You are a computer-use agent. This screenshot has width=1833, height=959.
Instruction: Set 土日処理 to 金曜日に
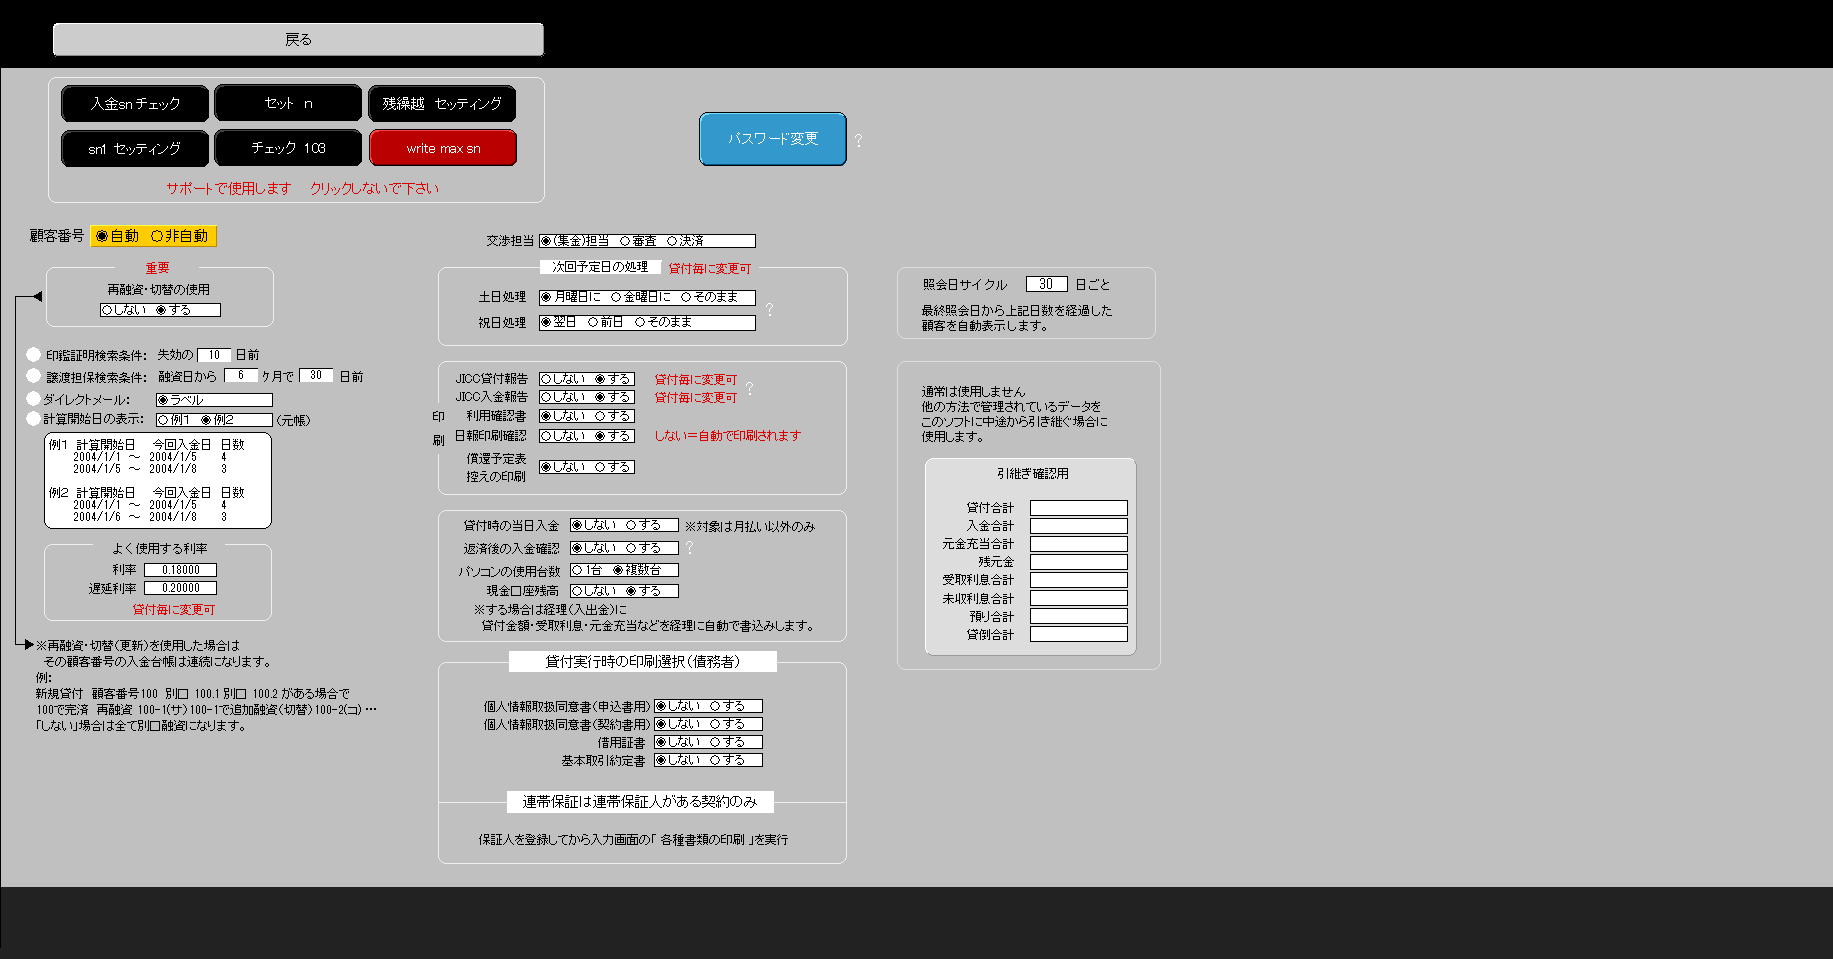point(616,297)
